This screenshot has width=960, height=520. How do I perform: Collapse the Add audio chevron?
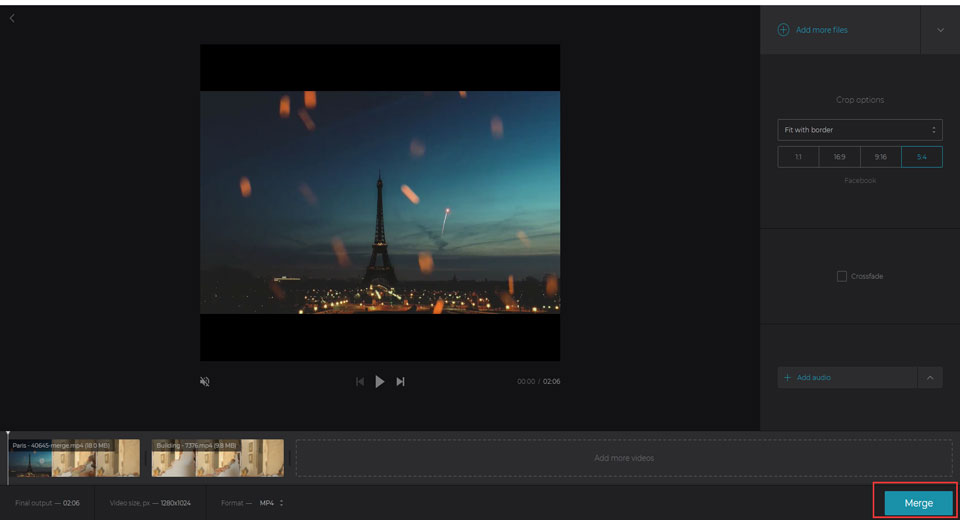[x=930, y=378]
